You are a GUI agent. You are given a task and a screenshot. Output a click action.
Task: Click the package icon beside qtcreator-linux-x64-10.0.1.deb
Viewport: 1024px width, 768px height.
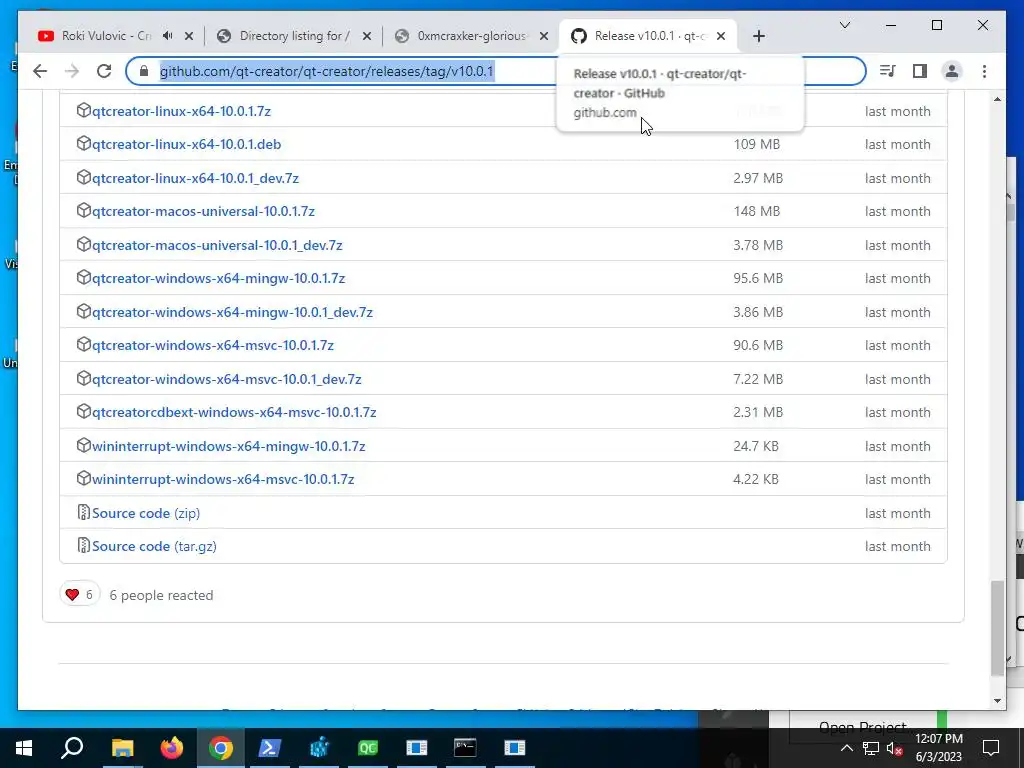coord(84,144)
